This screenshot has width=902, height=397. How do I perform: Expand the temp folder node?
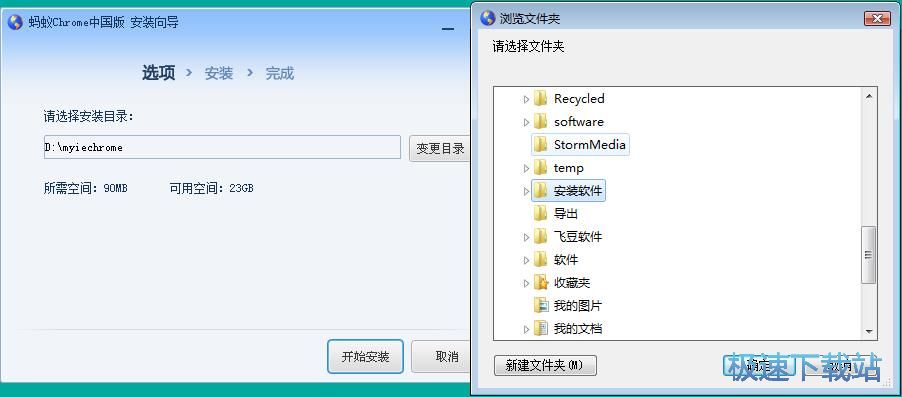[526, 168]
